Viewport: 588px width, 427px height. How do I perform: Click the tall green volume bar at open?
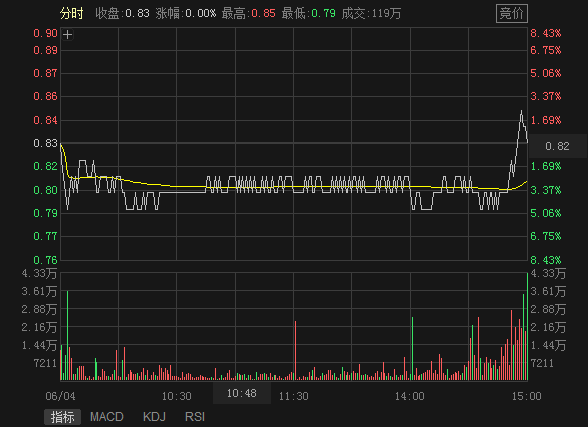[68, 335]
